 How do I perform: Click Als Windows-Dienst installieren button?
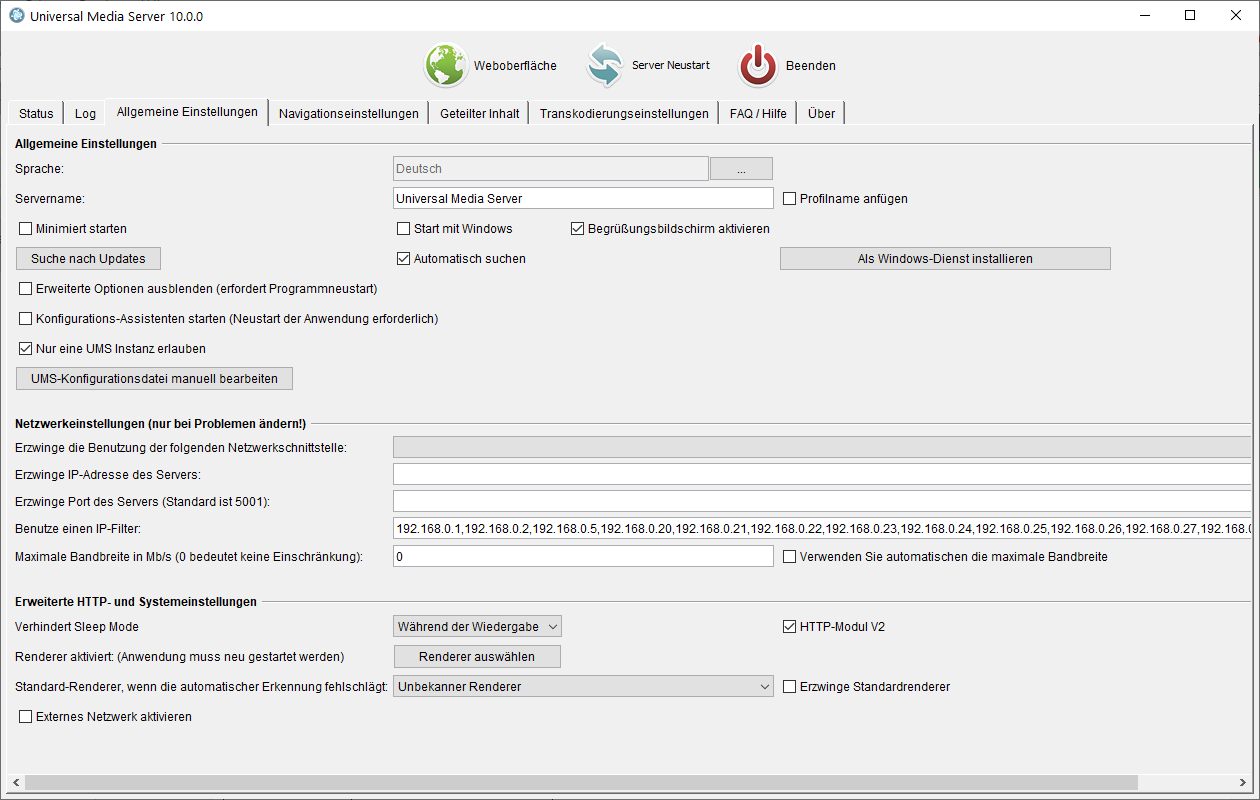[x=945, y=259]
